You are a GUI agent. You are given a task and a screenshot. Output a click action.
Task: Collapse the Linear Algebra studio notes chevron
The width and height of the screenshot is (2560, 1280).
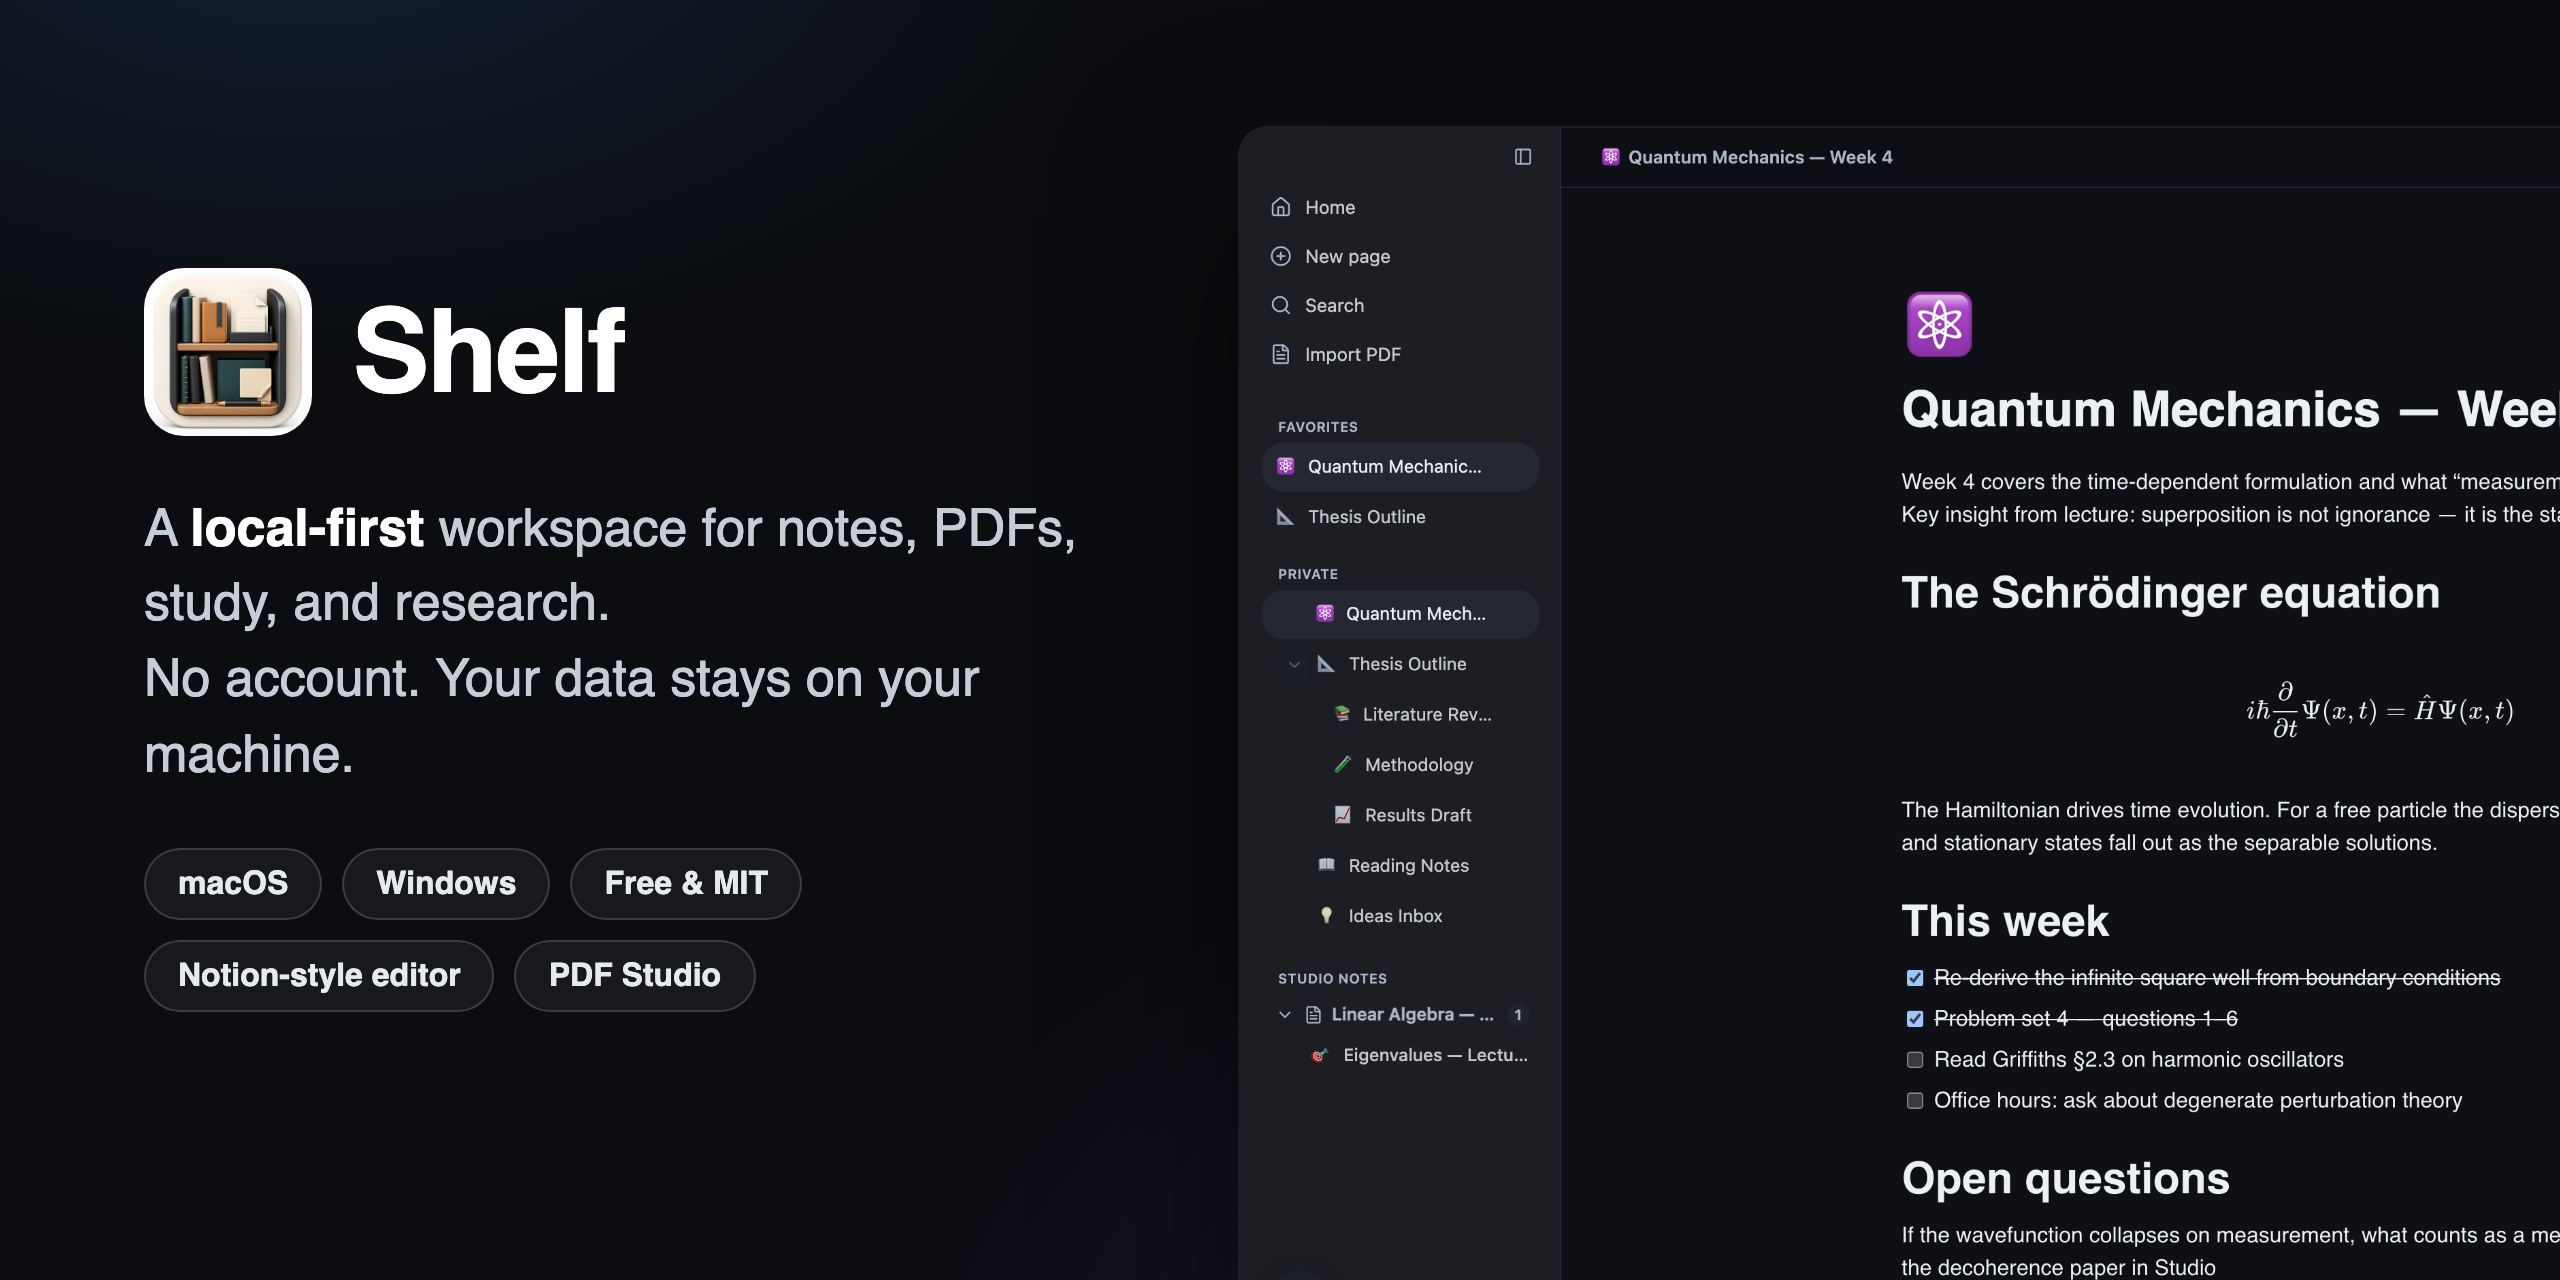[x=1285, y=1015]
